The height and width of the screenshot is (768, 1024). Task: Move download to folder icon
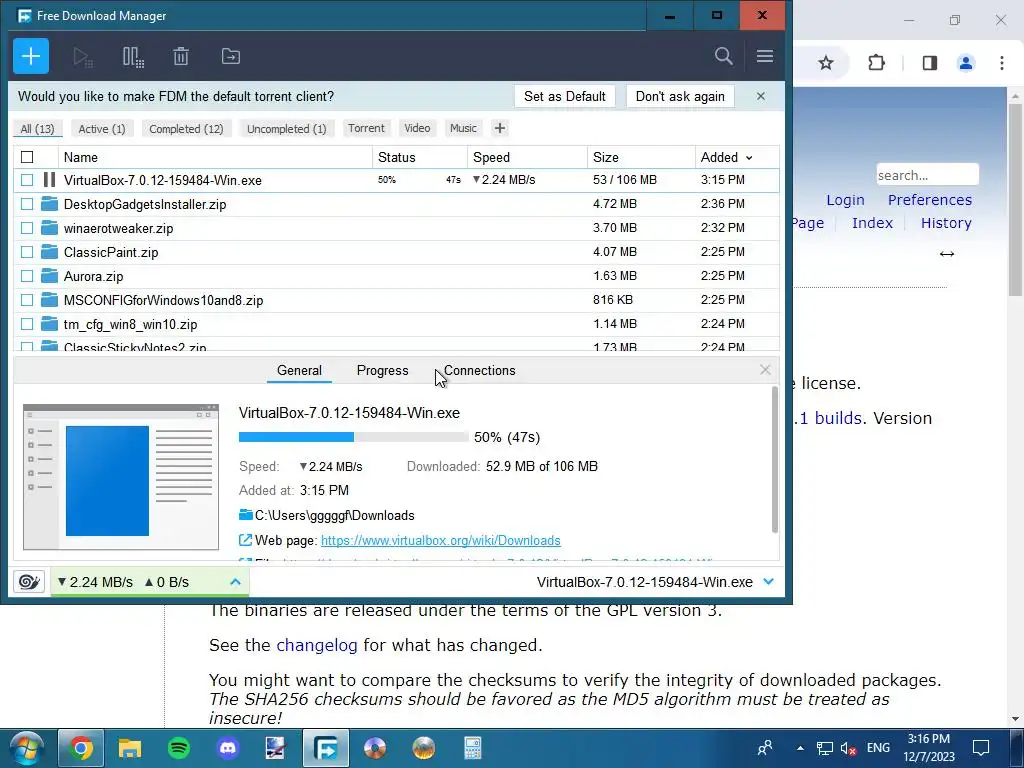(231, 56)
